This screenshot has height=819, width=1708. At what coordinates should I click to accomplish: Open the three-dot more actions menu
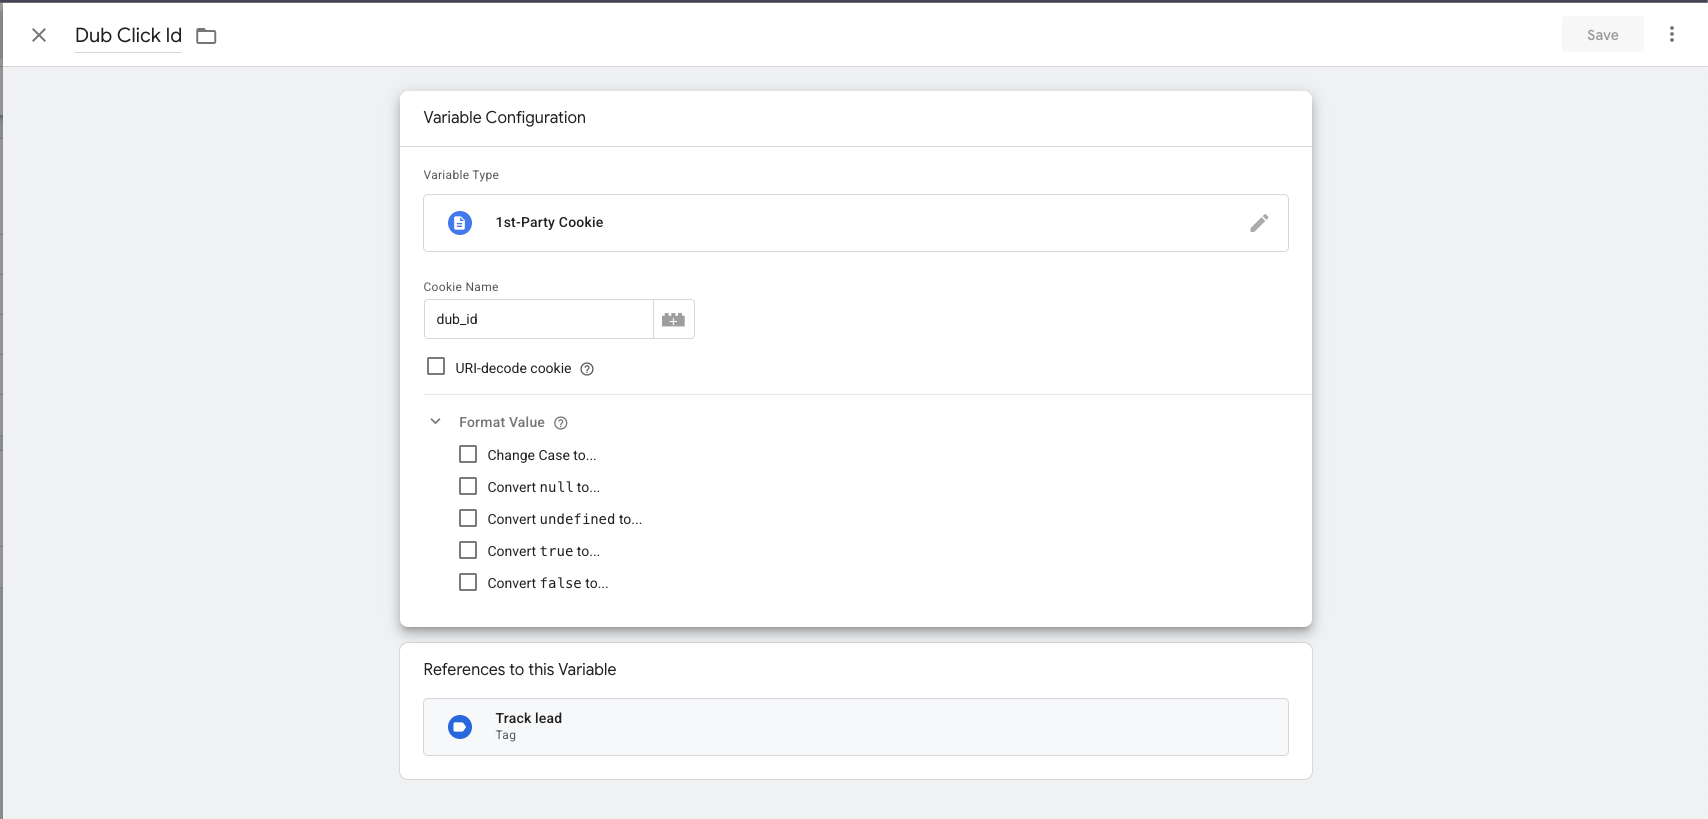click(x=1671, y=35)
